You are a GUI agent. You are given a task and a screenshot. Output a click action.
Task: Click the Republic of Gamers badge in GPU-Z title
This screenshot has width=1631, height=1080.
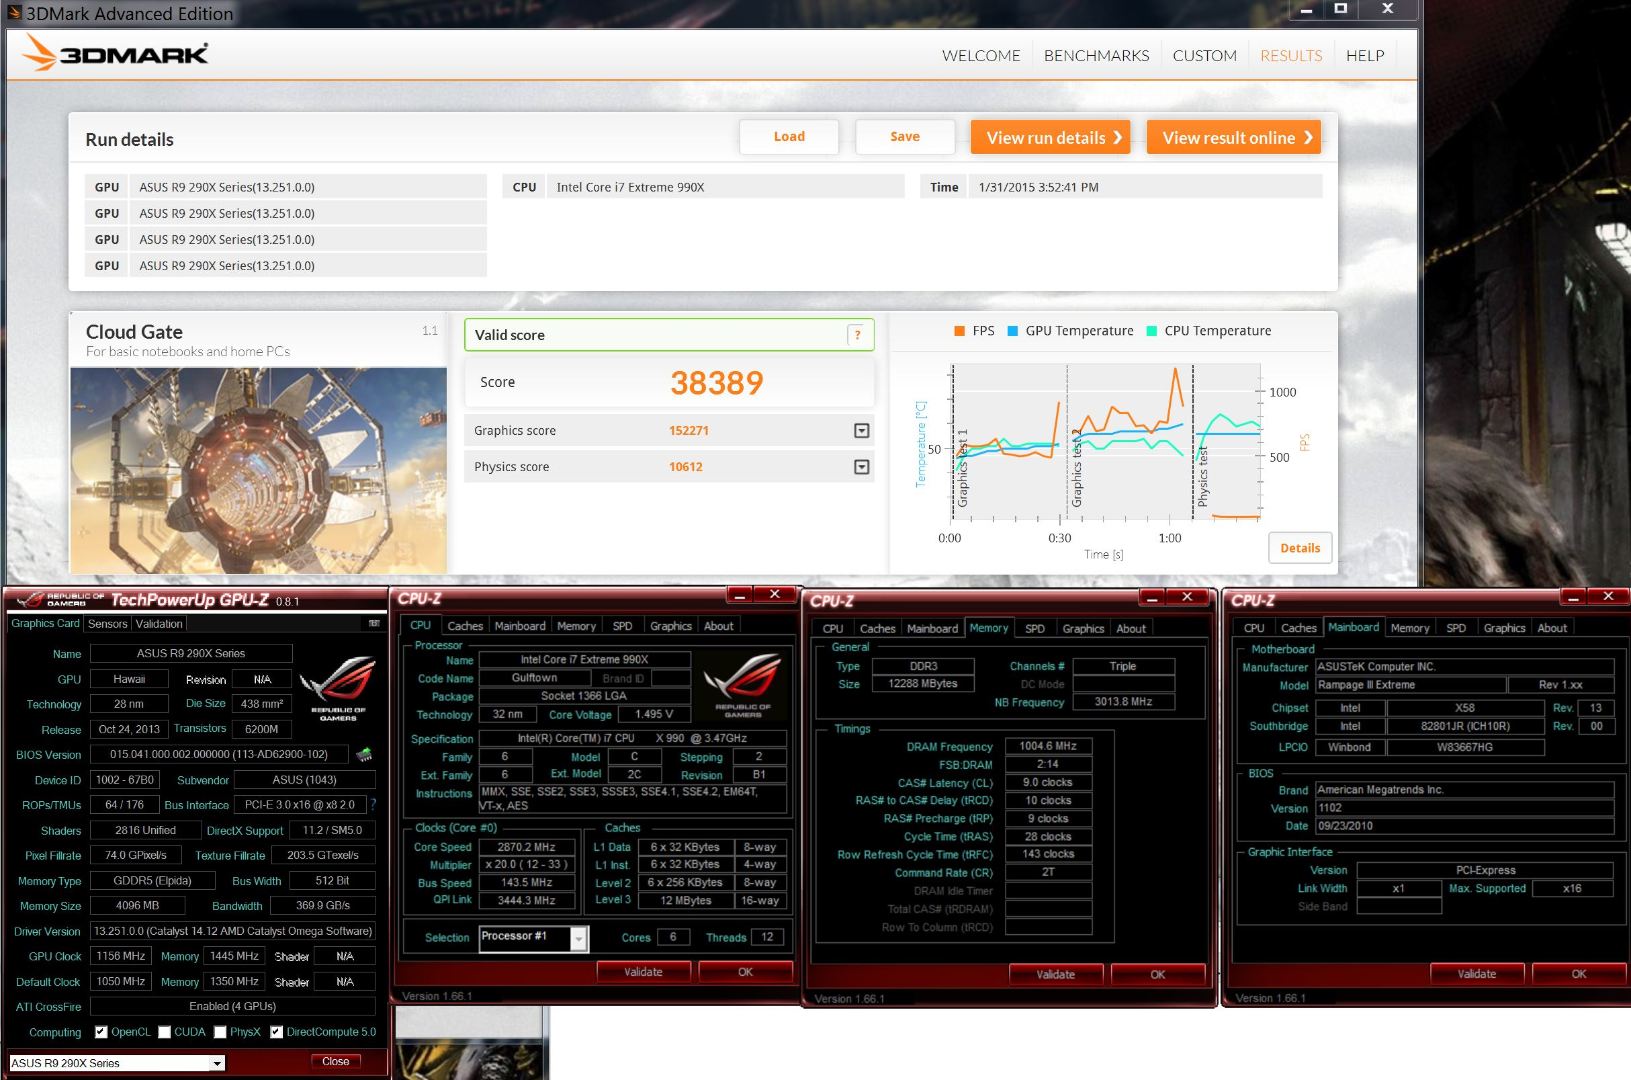62,599
